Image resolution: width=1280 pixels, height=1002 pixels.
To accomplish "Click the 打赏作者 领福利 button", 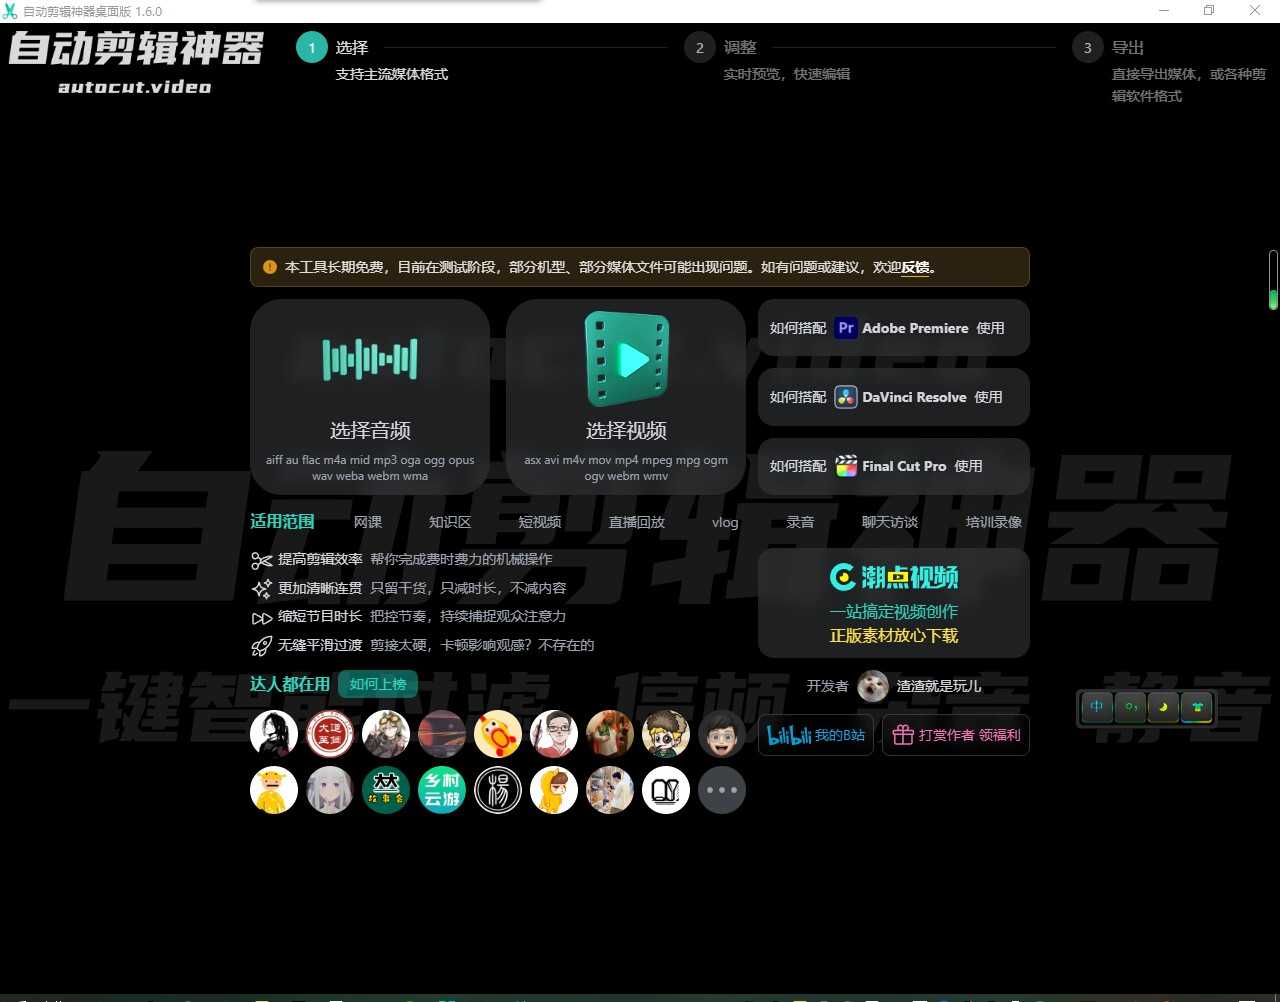I will (x=956, y=735).
